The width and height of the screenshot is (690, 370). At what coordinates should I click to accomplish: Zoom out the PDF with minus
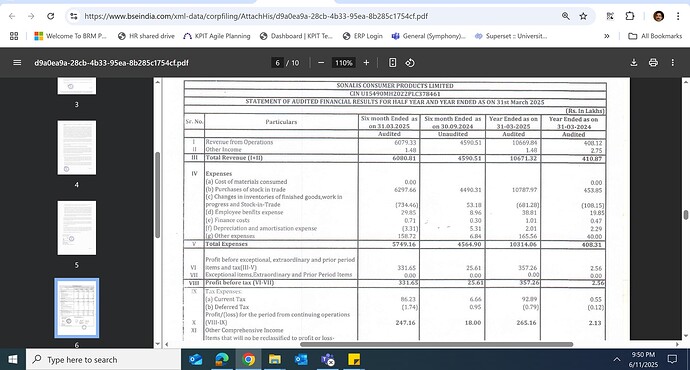(x=321, y=63)
